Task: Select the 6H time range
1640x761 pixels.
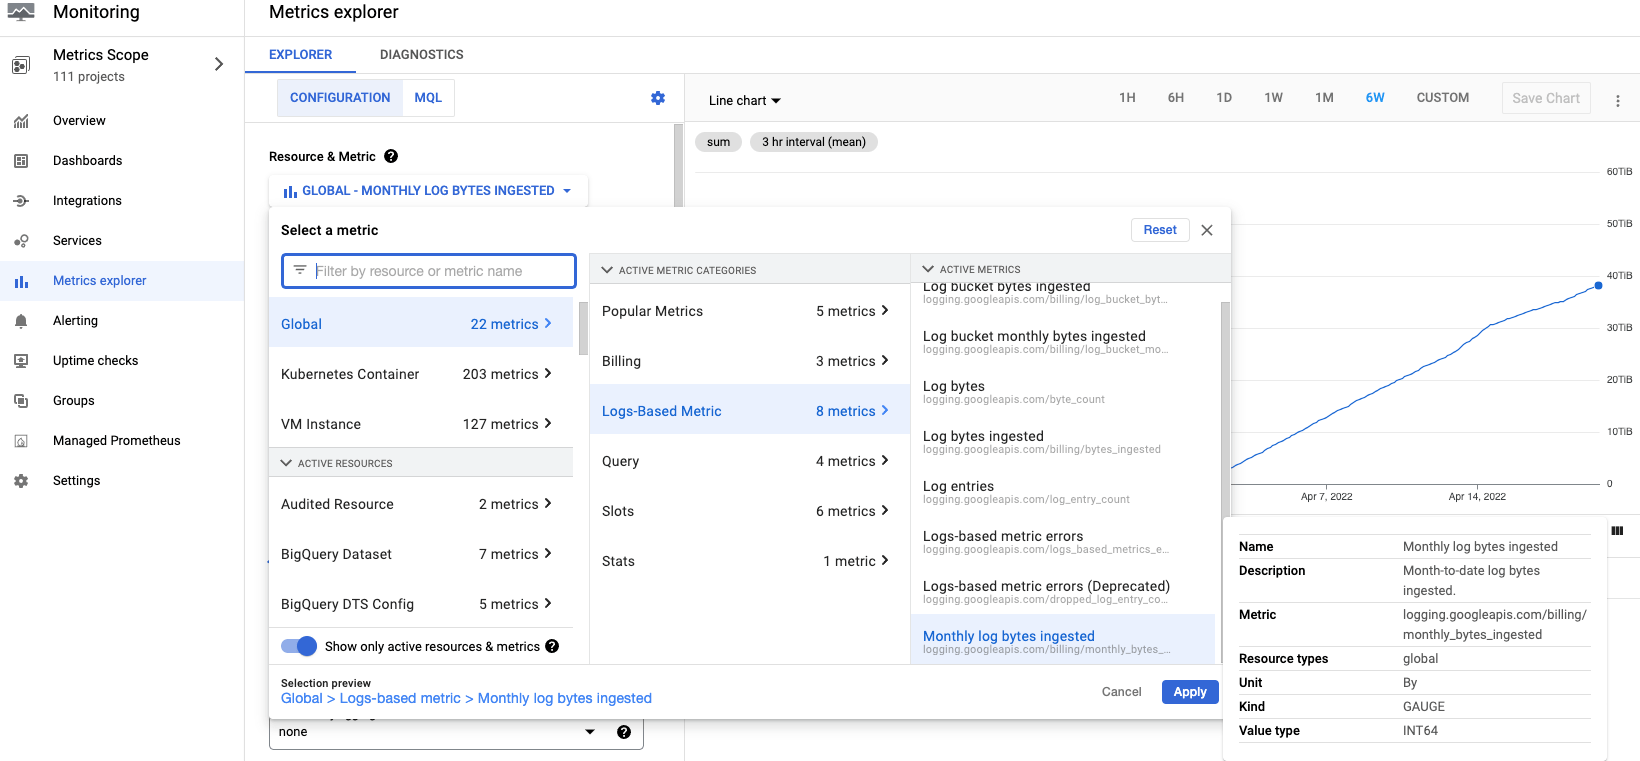Action: (x=1176, y=98)
